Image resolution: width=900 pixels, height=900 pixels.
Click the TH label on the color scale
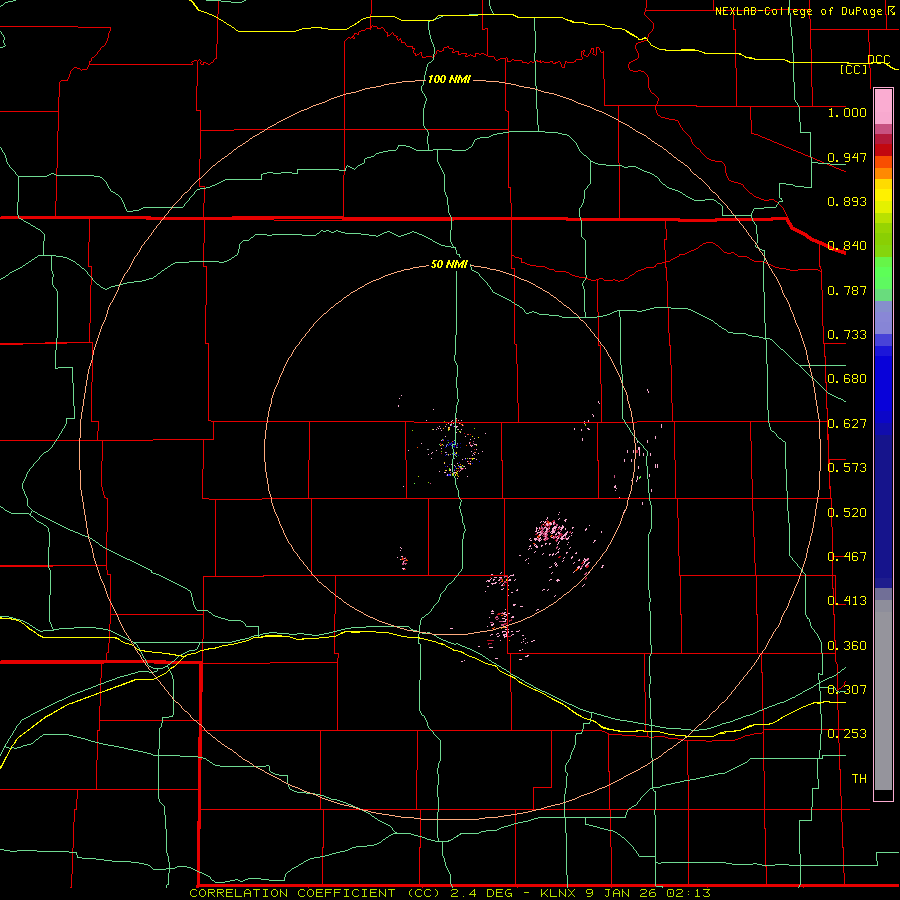[x=859, y=779]
